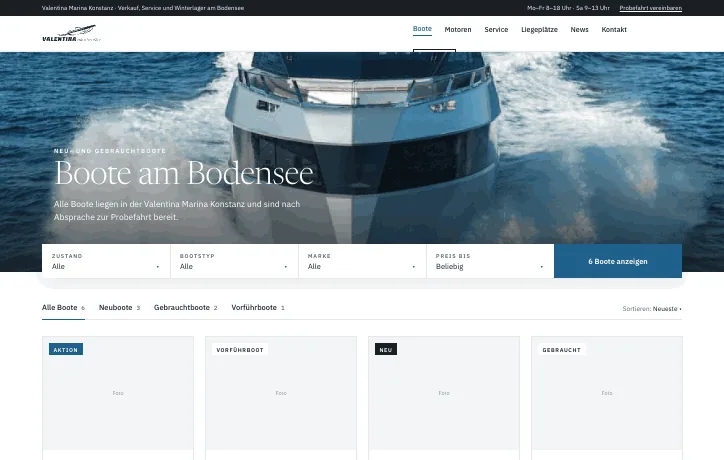Viewport: 724px width, 460px height.
Task: Switch to the Vorführboote tab
Action: tap(258, 308)
